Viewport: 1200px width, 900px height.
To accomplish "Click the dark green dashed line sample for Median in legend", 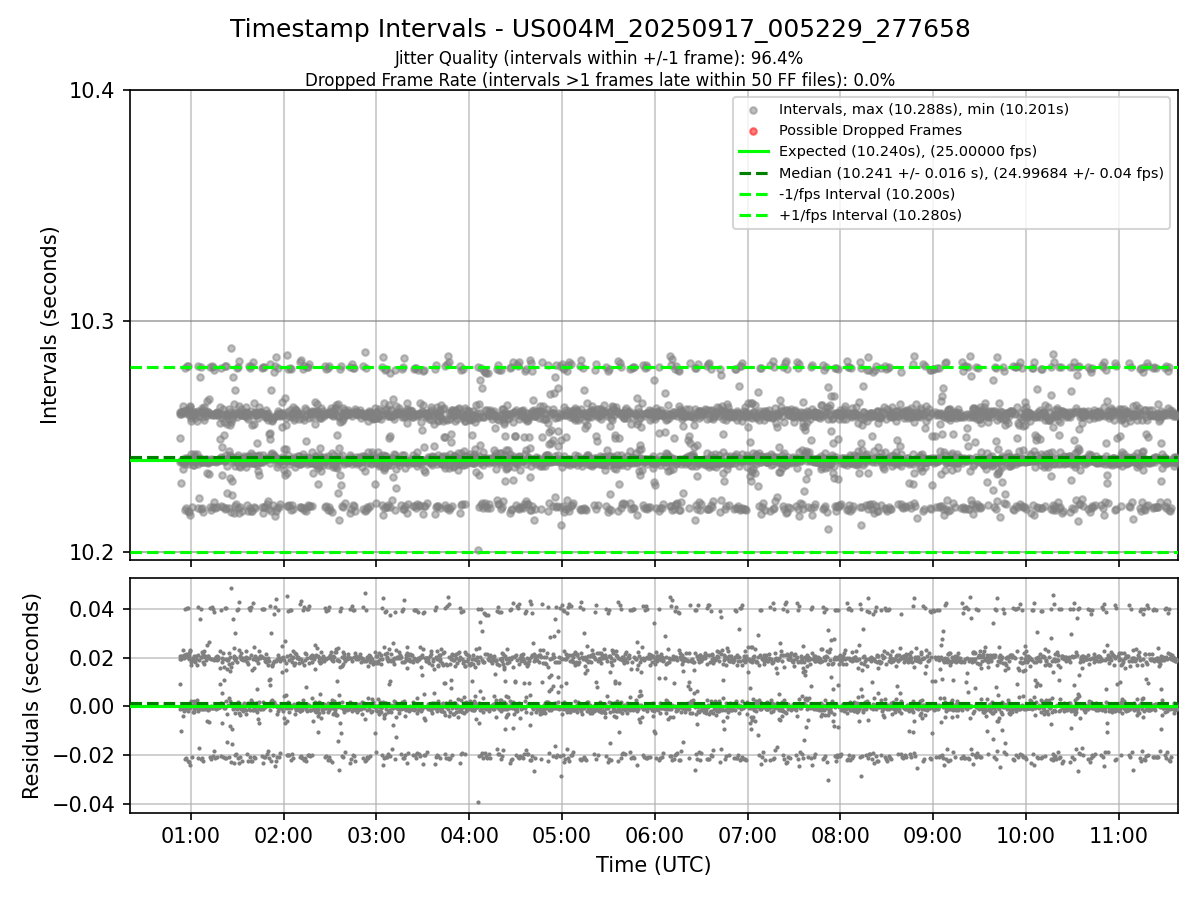I will [754, 172].
